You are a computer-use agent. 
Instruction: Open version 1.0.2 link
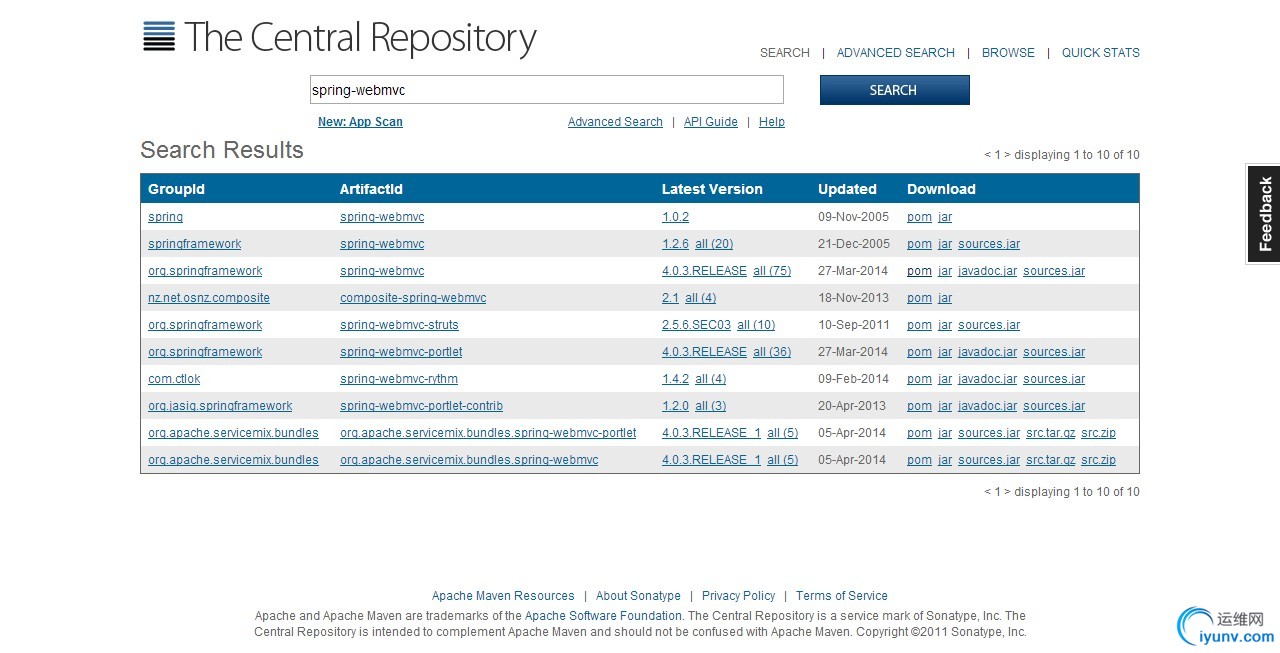pos(675,217)
